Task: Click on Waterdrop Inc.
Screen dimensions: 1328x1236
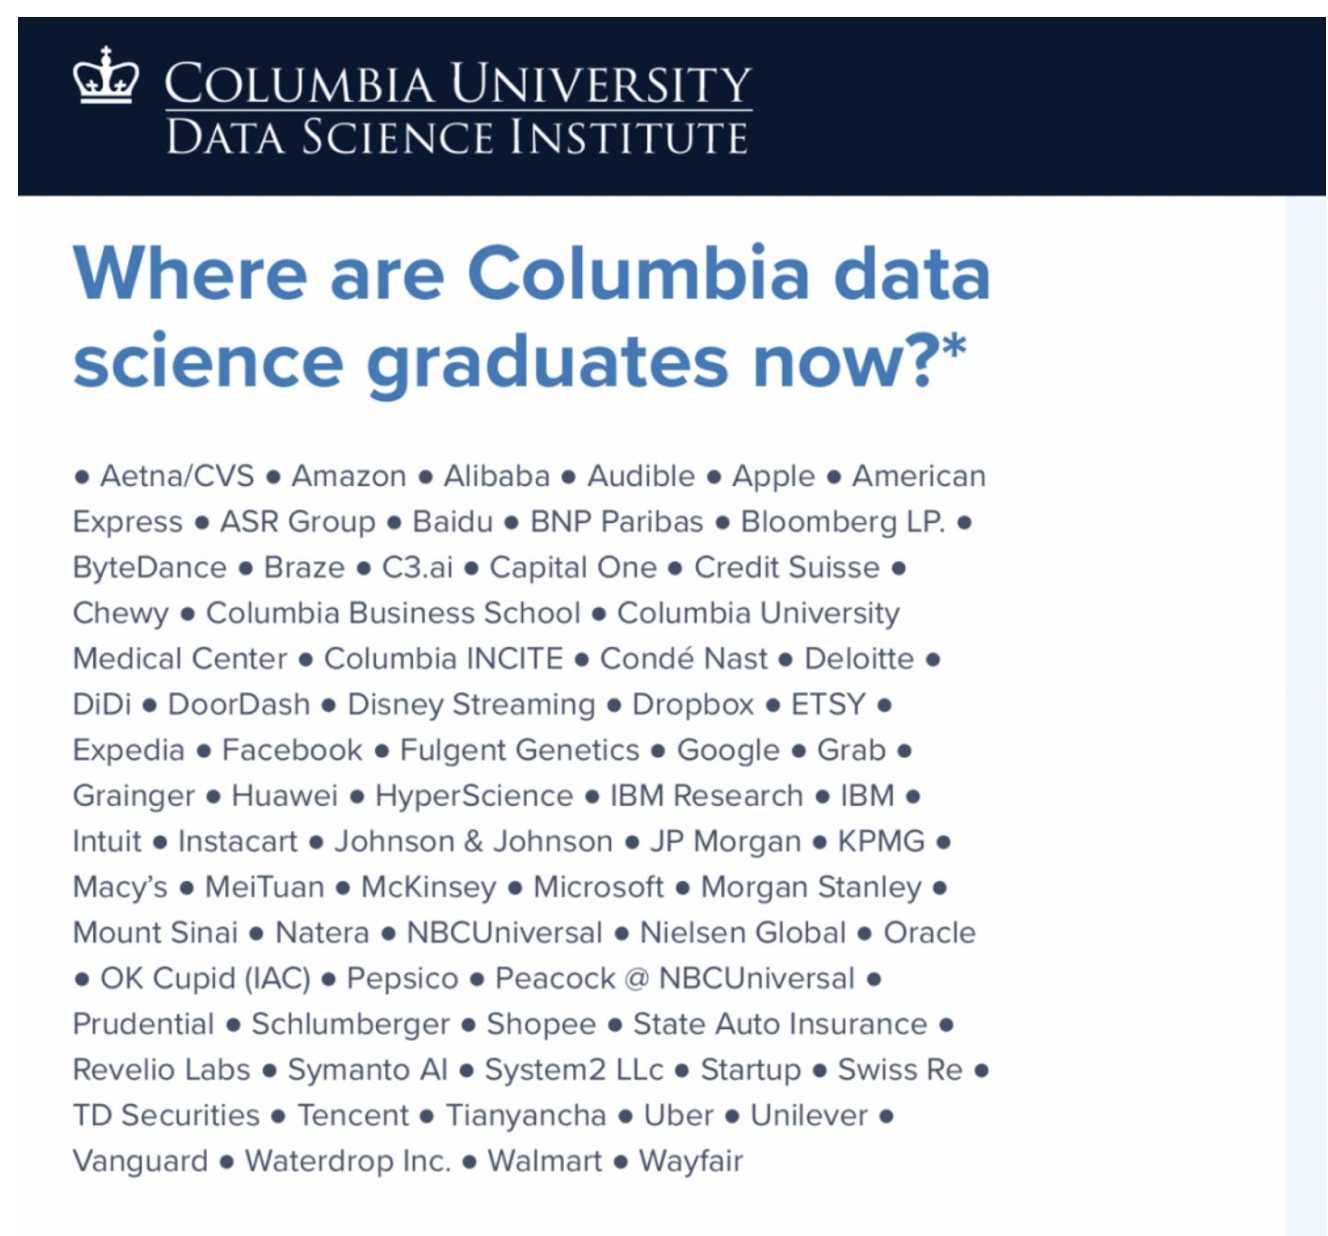Action: coord(348,1161)
